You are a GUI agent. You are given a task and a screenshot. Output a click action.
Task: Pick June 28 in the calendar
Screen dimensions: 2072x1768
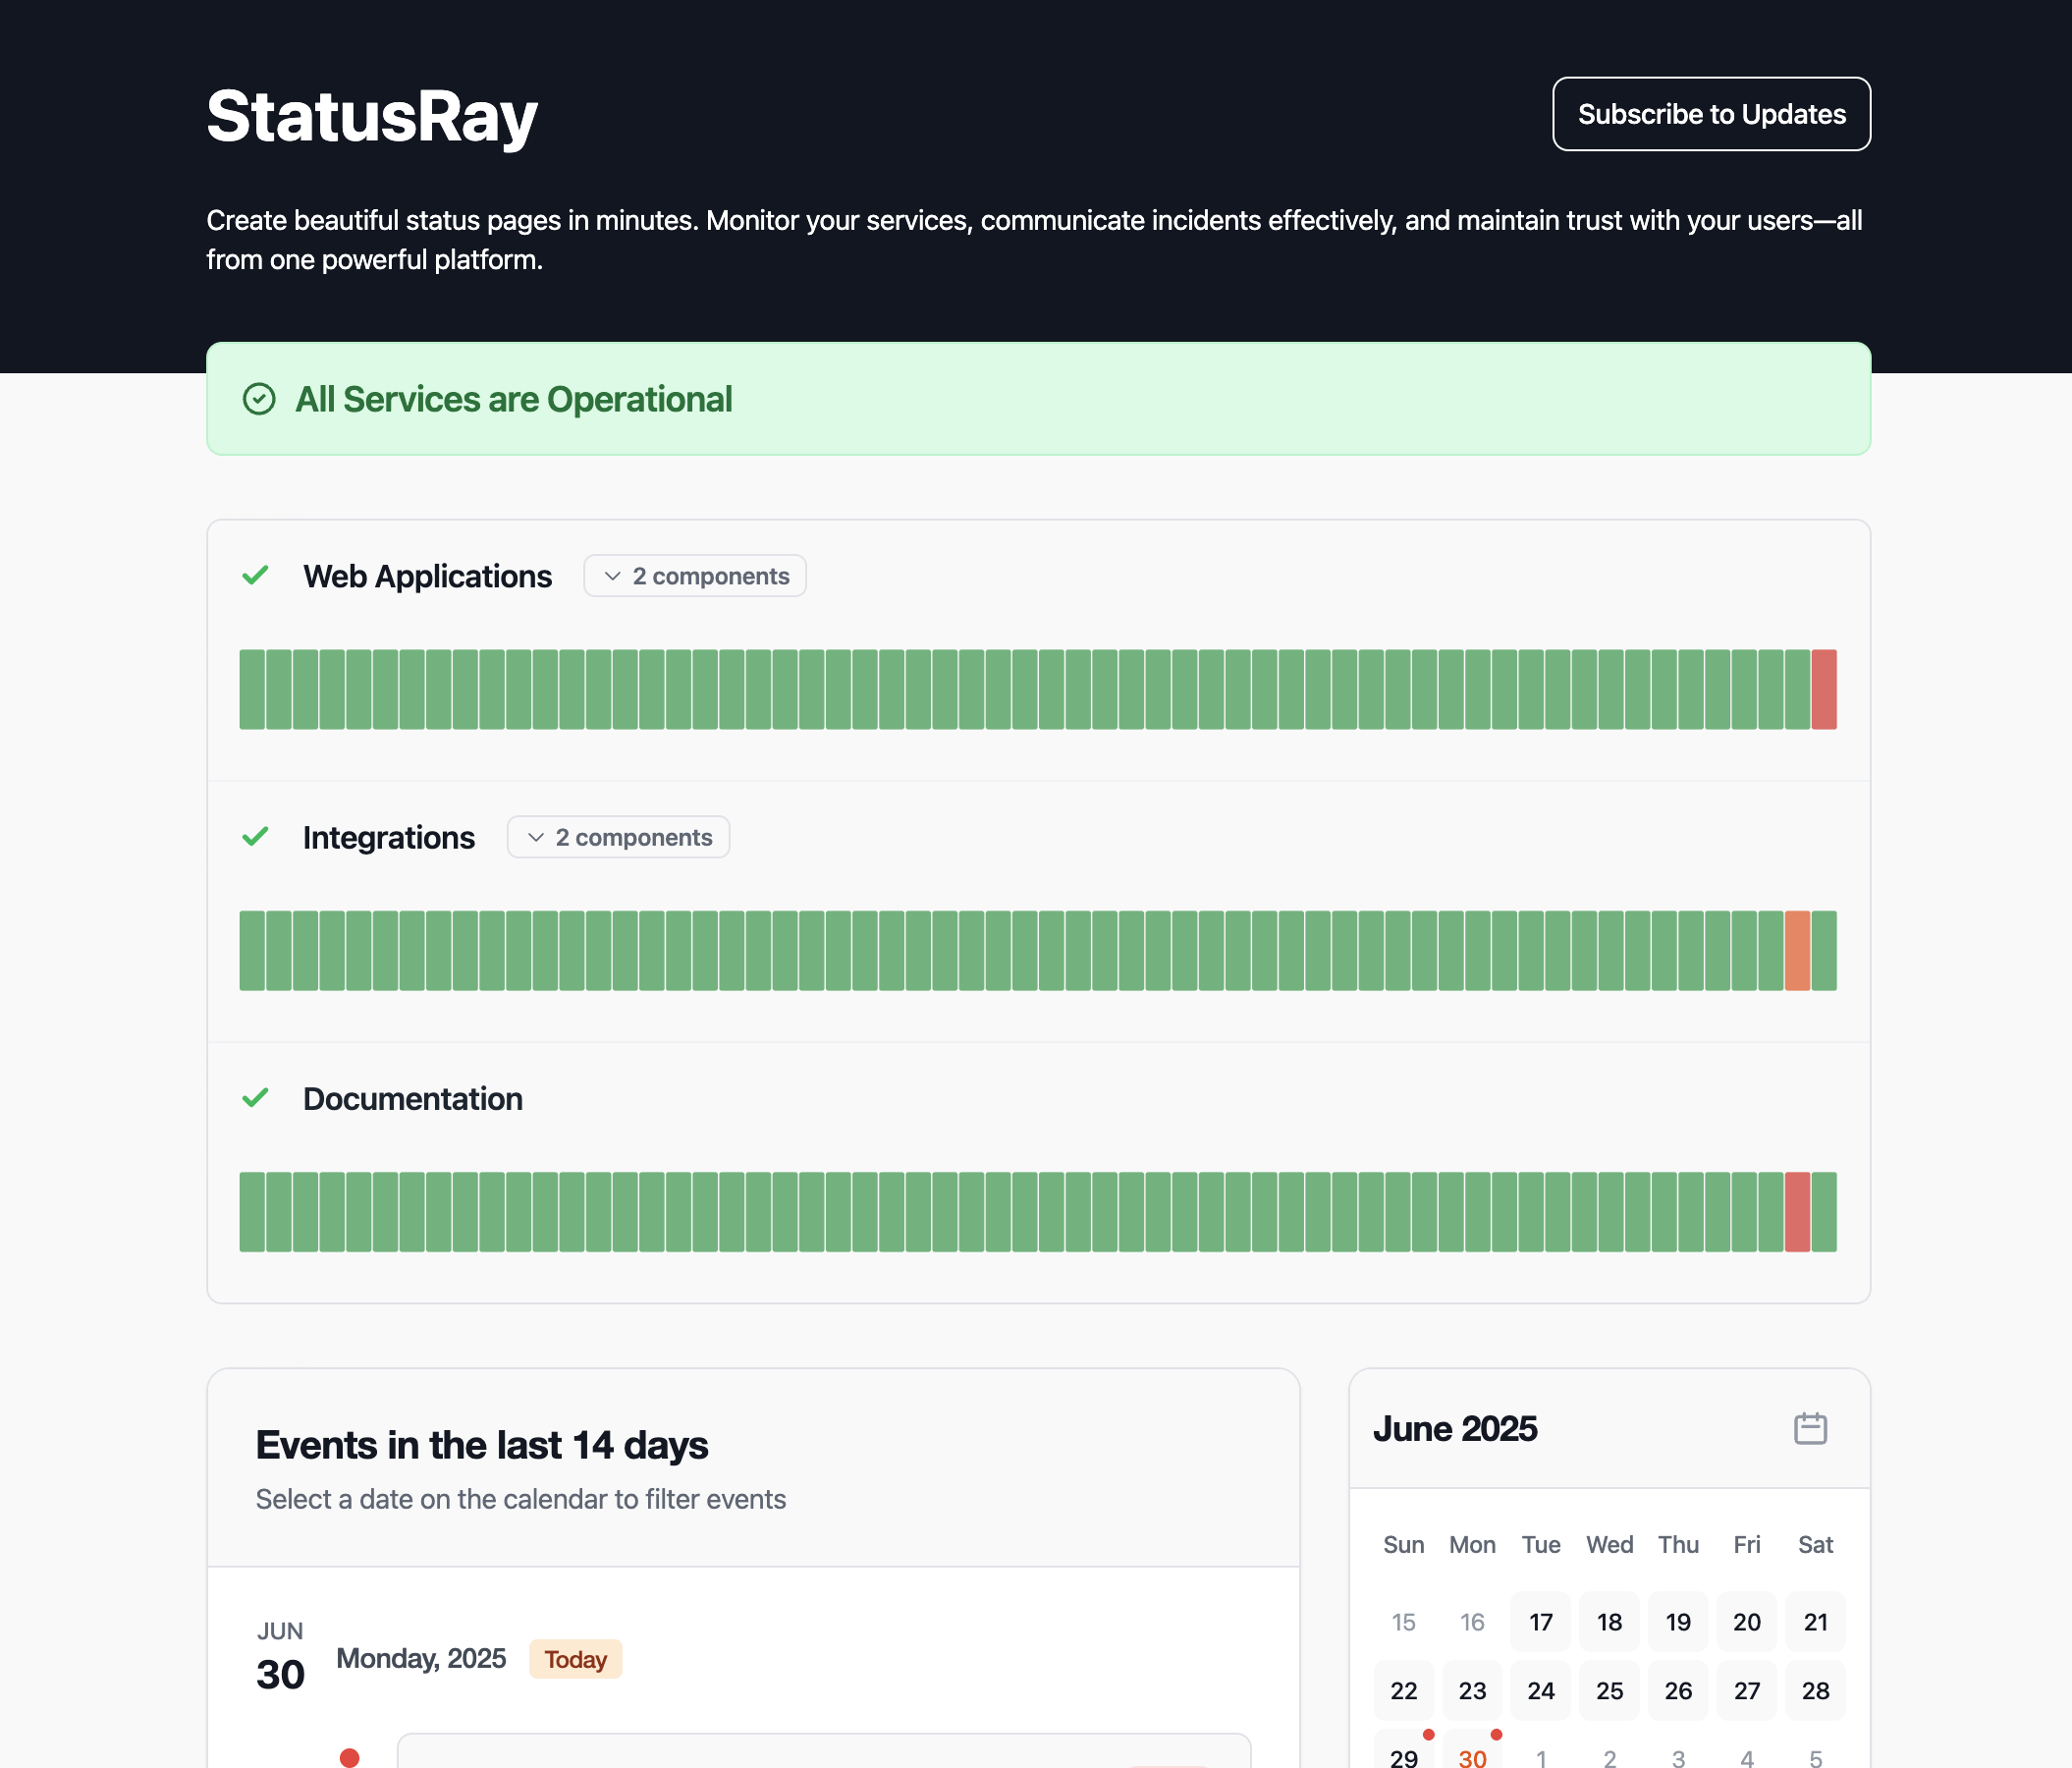[1816, 1690]
